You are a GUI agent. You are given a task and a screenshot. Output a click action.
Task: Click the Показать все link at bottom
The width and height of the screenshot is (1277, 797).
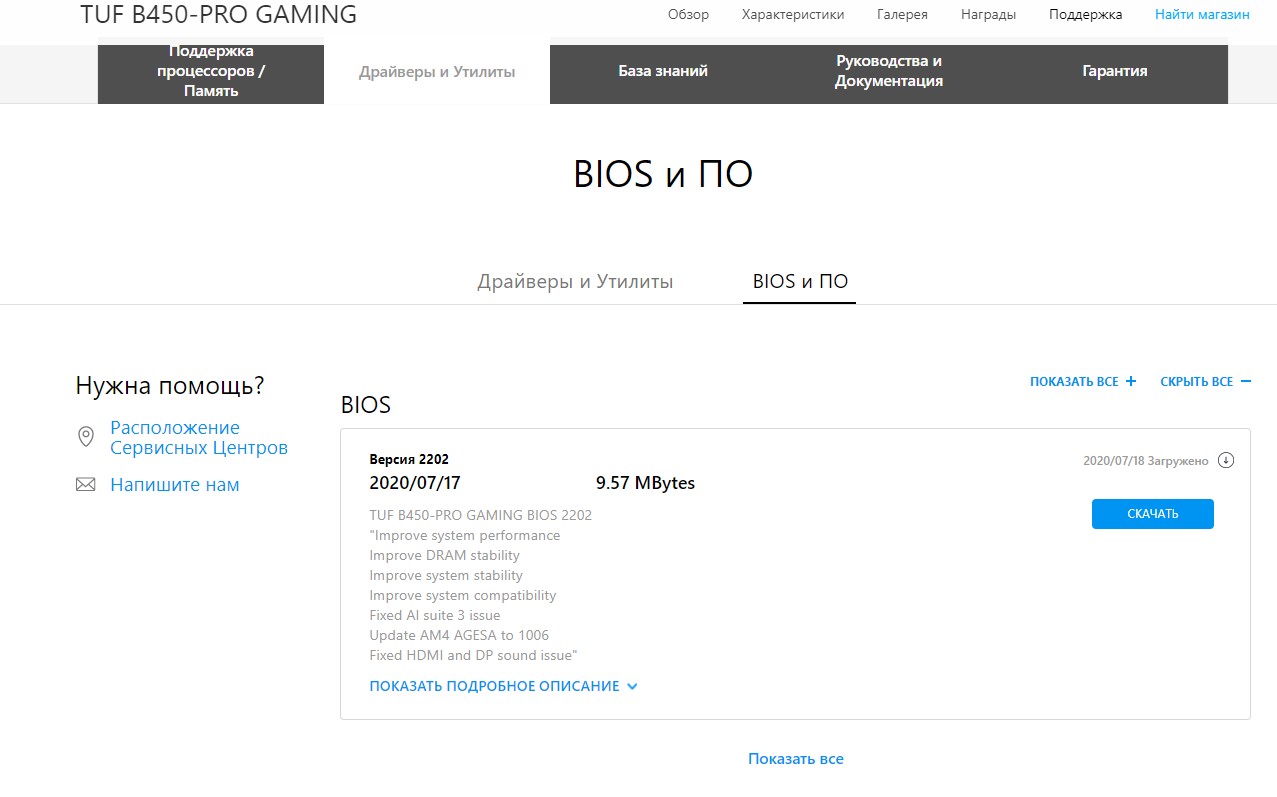pyautogui.click(x=796, y=759)
